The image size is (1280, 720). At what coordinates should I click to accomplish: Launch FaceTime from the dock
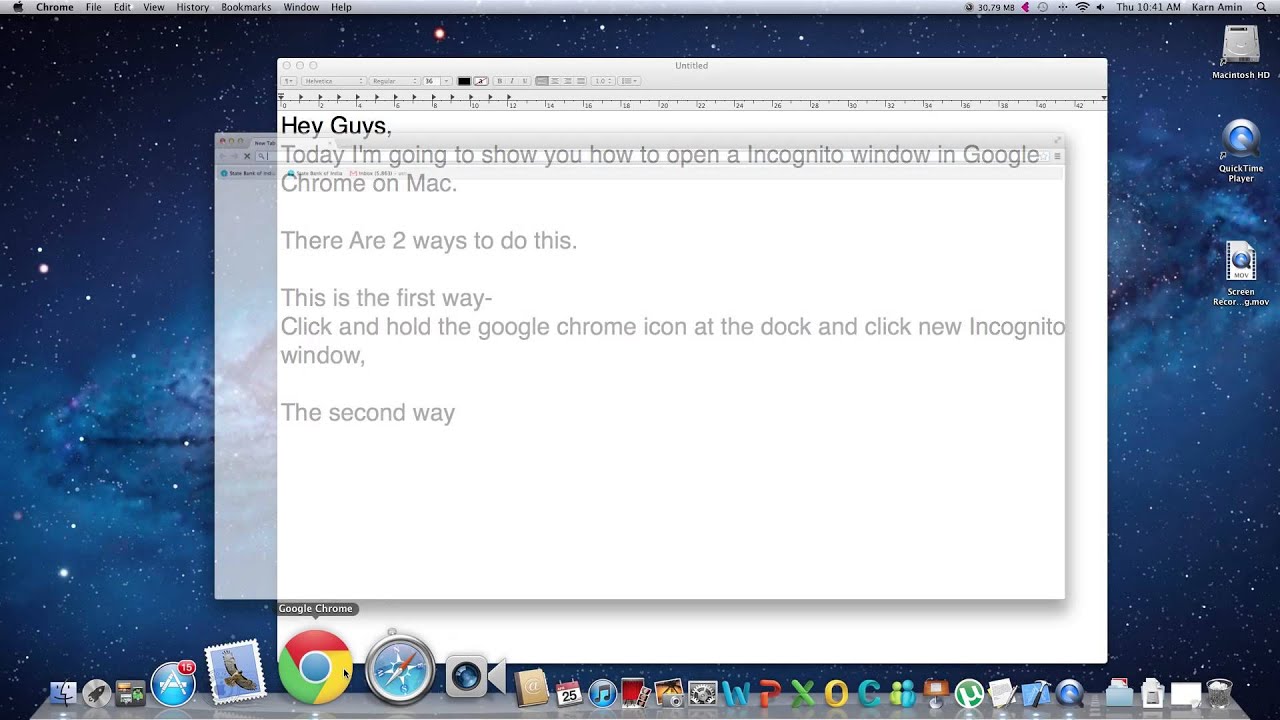coord(474,677)
